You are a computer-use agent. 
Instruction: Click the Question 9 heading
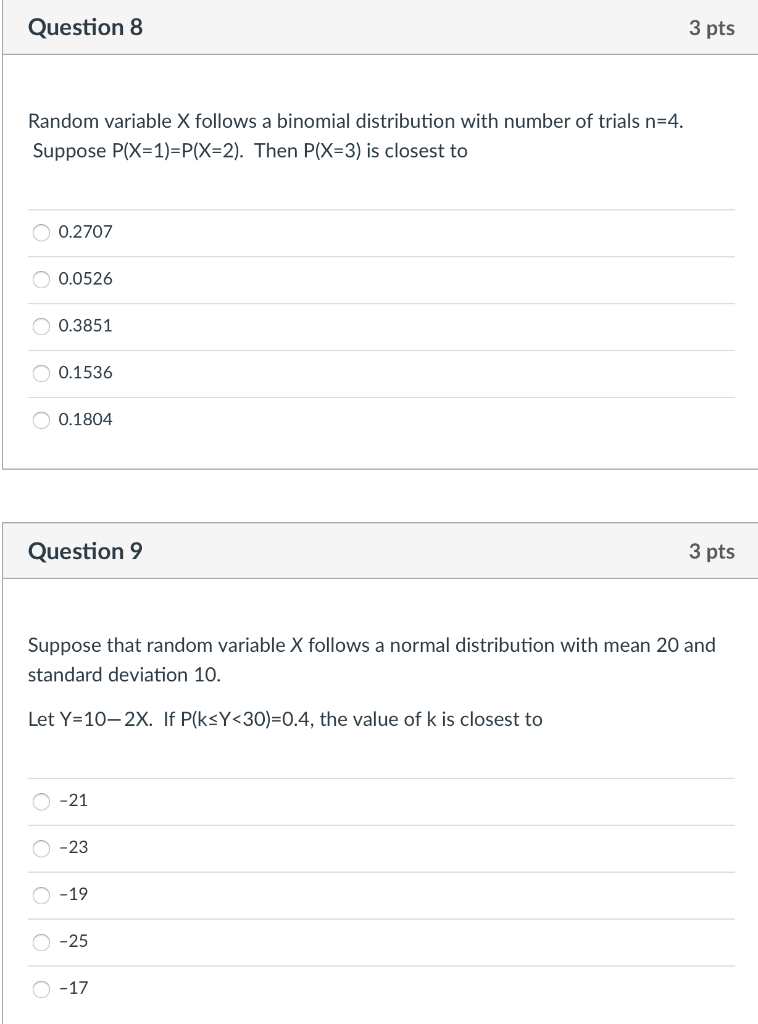pyautogui.click(x=85, y=551)
